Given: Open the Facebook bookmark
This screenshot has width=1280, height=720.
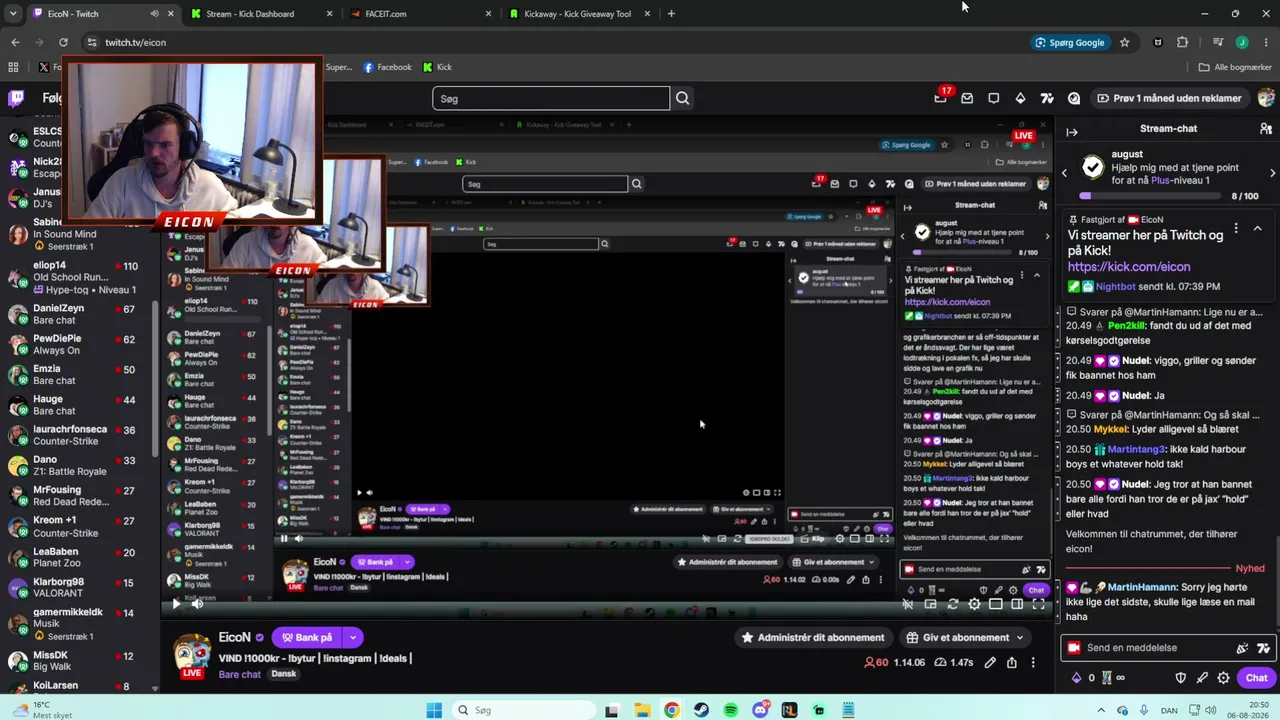Looking at the screenshot, I should 387,67.
